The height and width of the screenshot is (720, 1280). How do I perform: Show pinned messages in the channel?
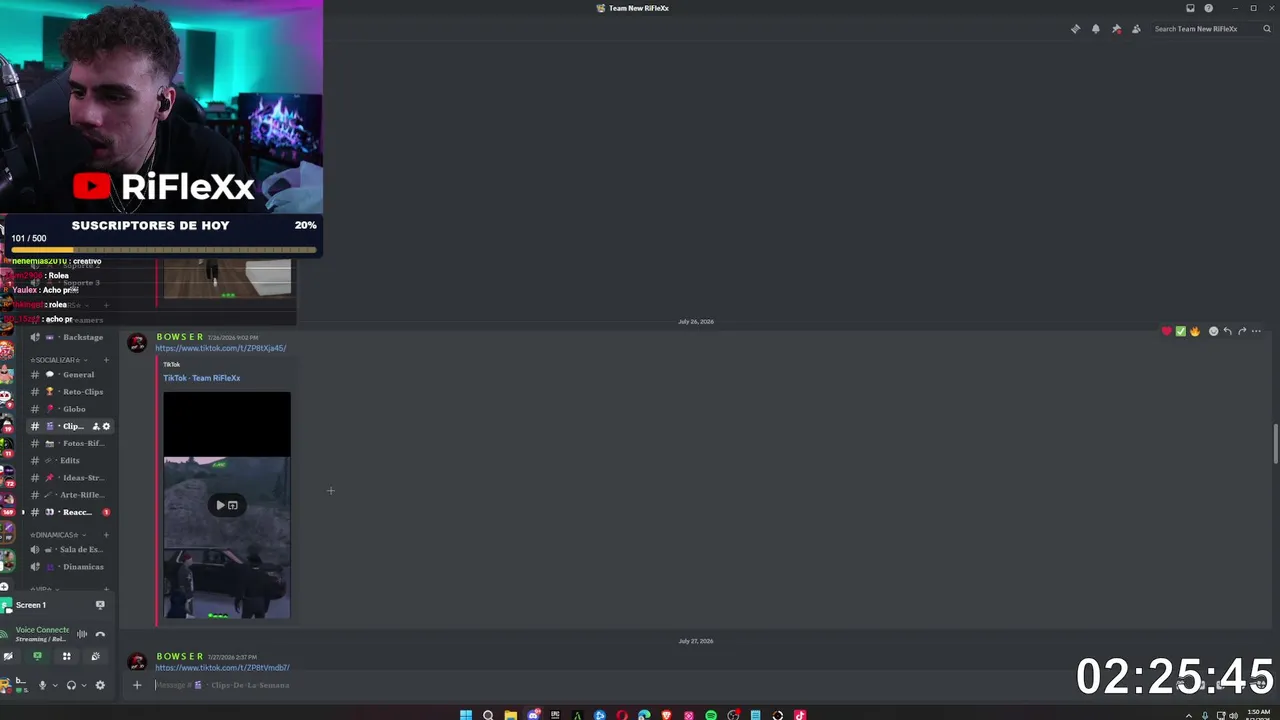tap(1116, 29)
